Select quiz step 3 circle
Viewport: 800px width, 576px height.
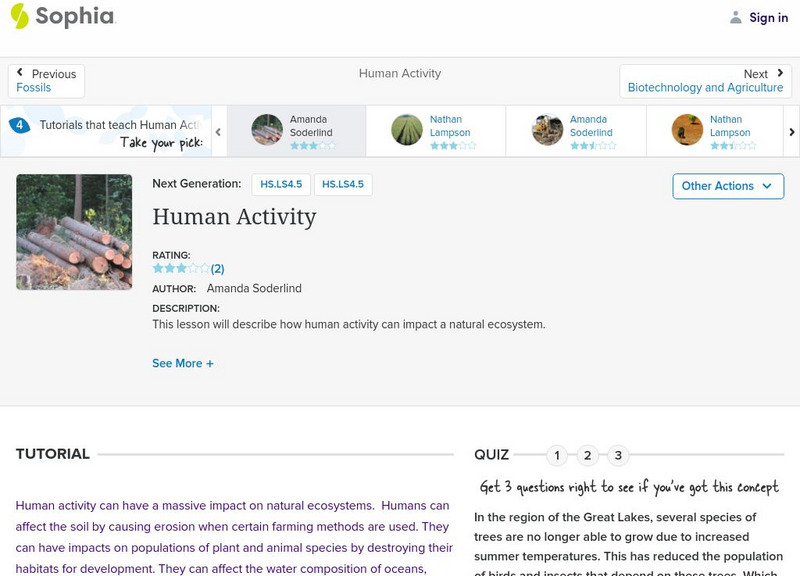tap(617, 455)
